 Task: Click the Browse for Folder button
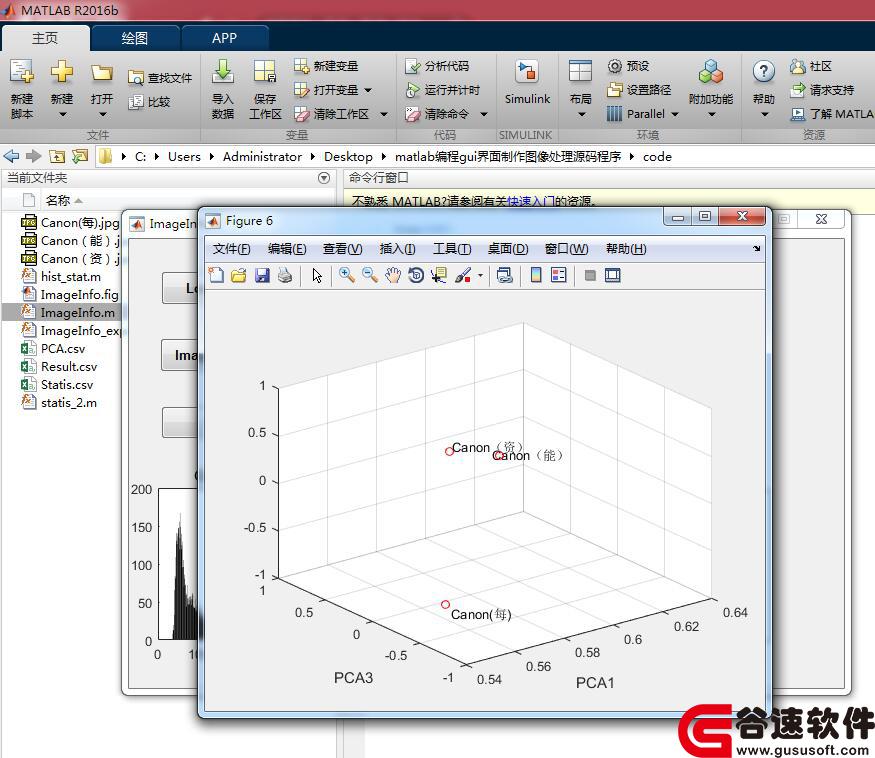(x=80, y=156)
